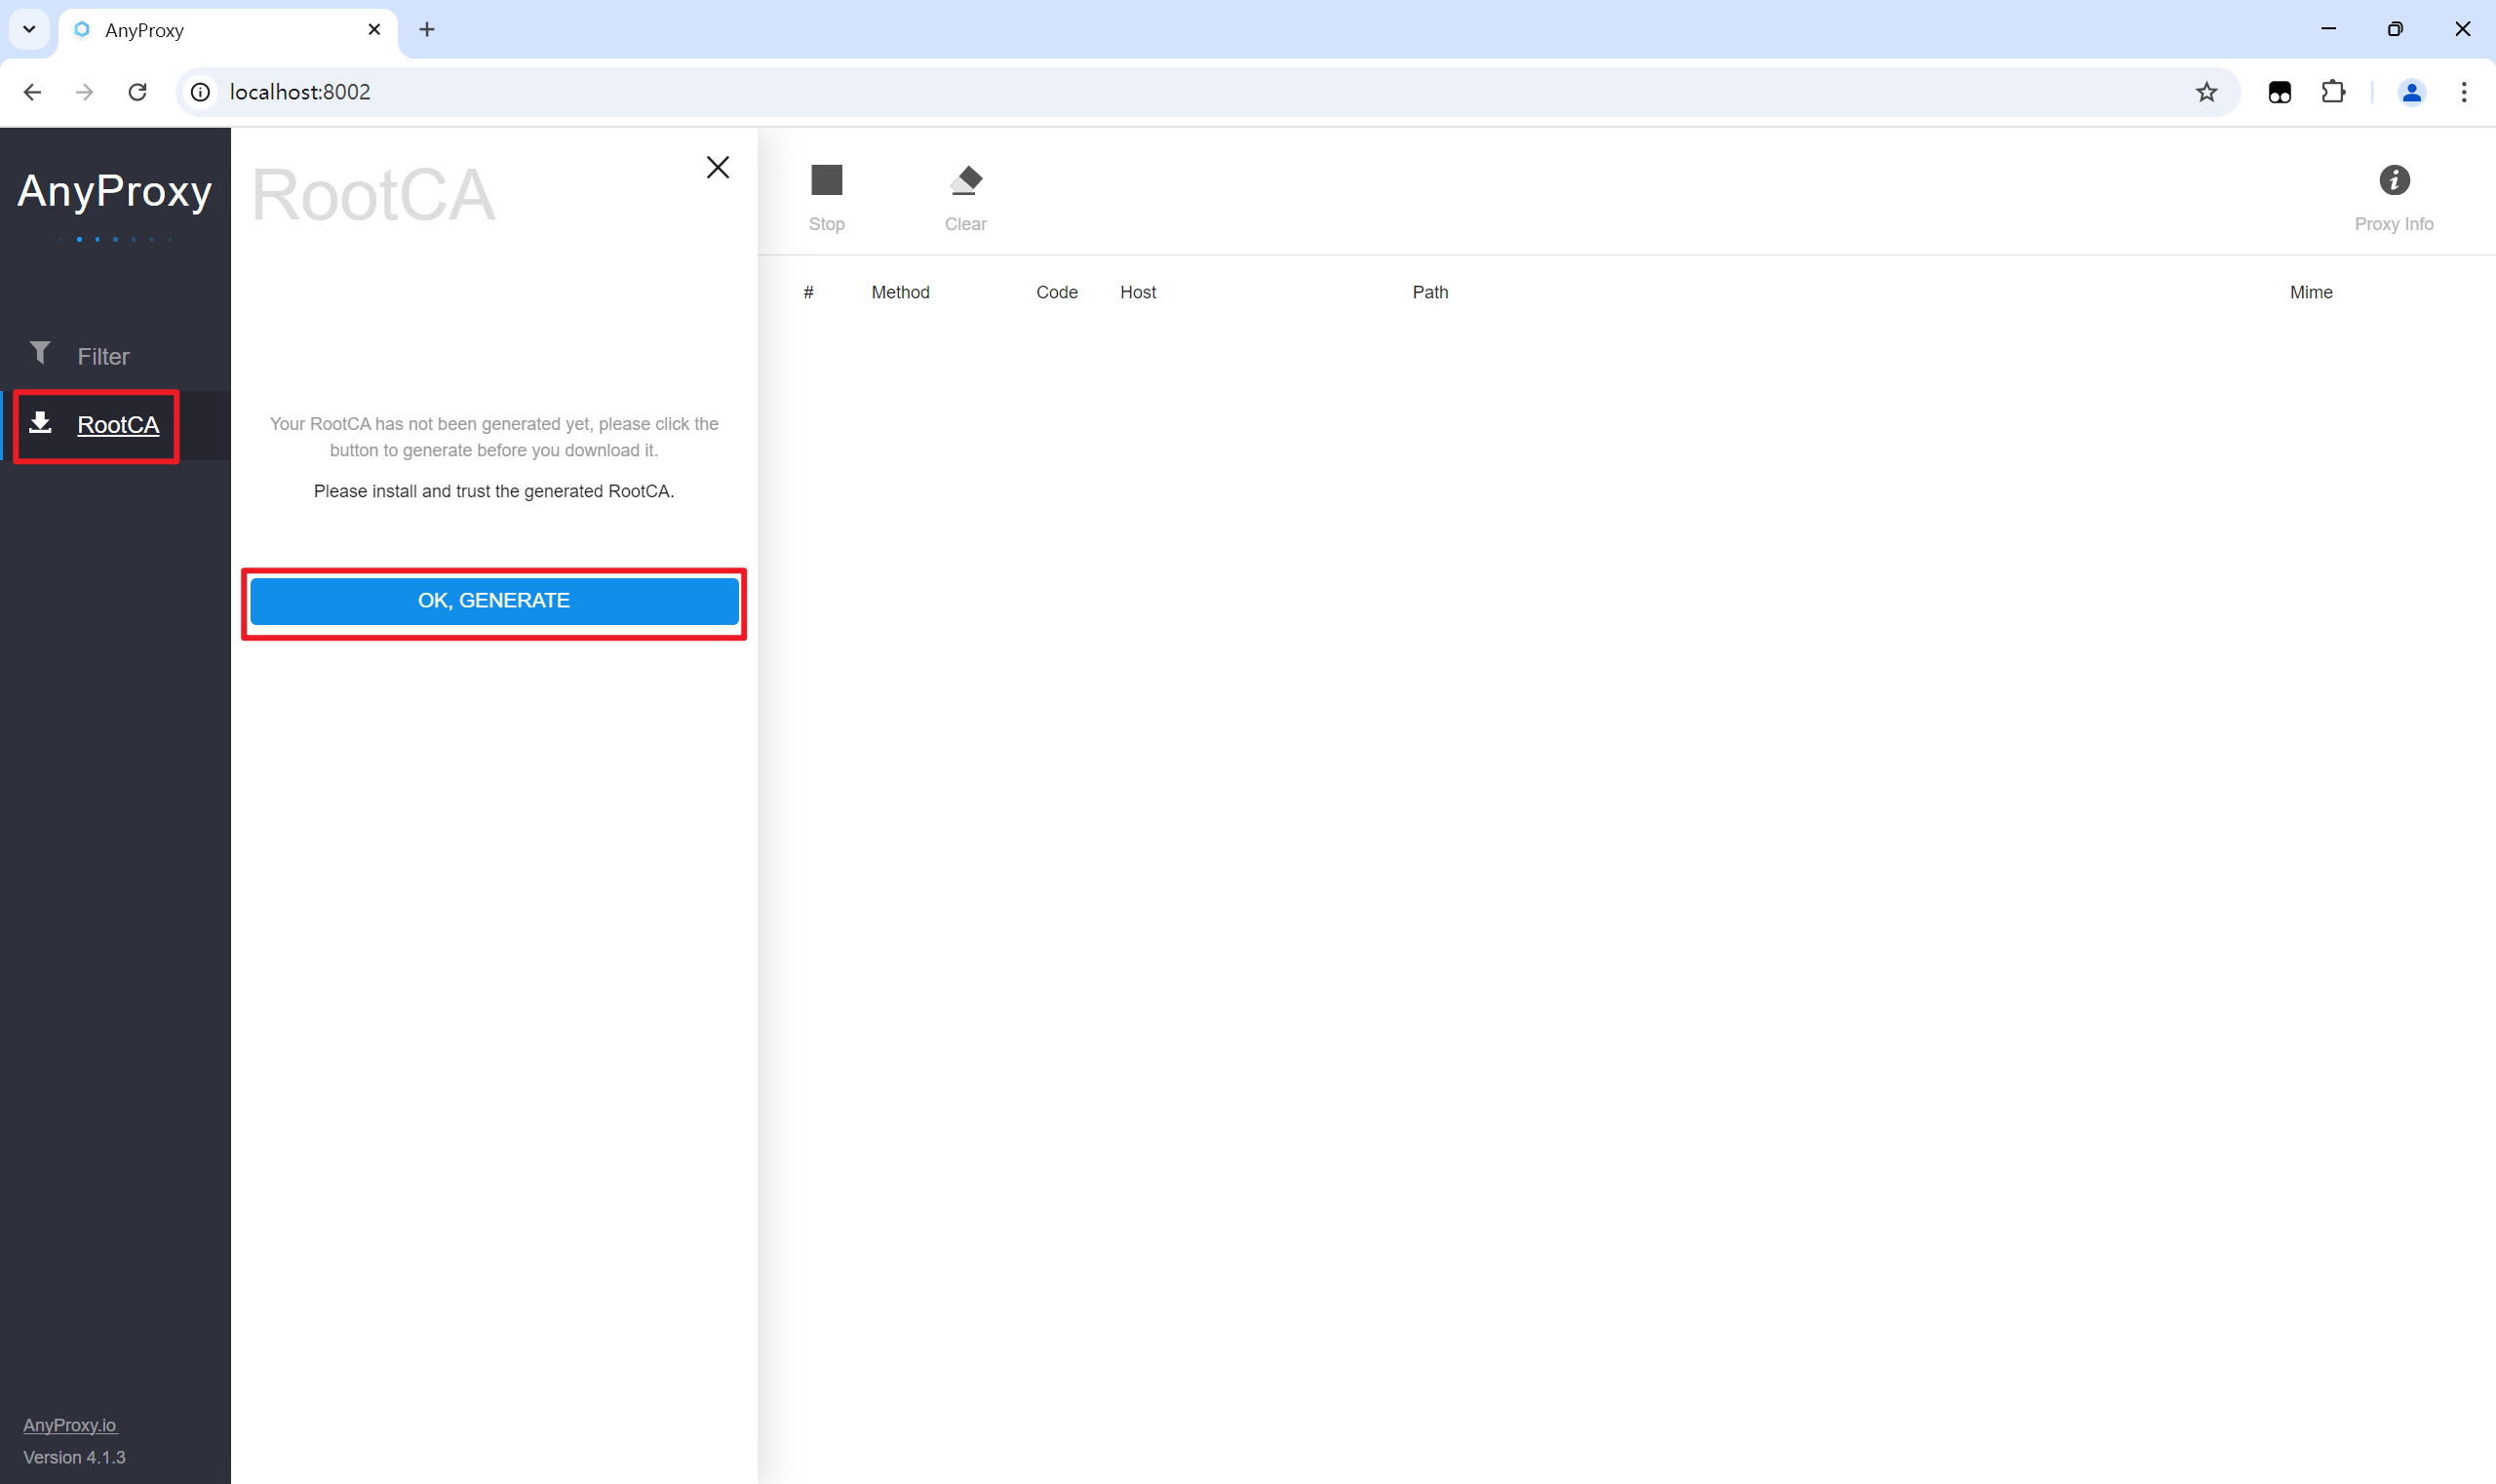Open a new browser tab
The width and height of the screenshot is (2496, 1484).
click(427, 30)
